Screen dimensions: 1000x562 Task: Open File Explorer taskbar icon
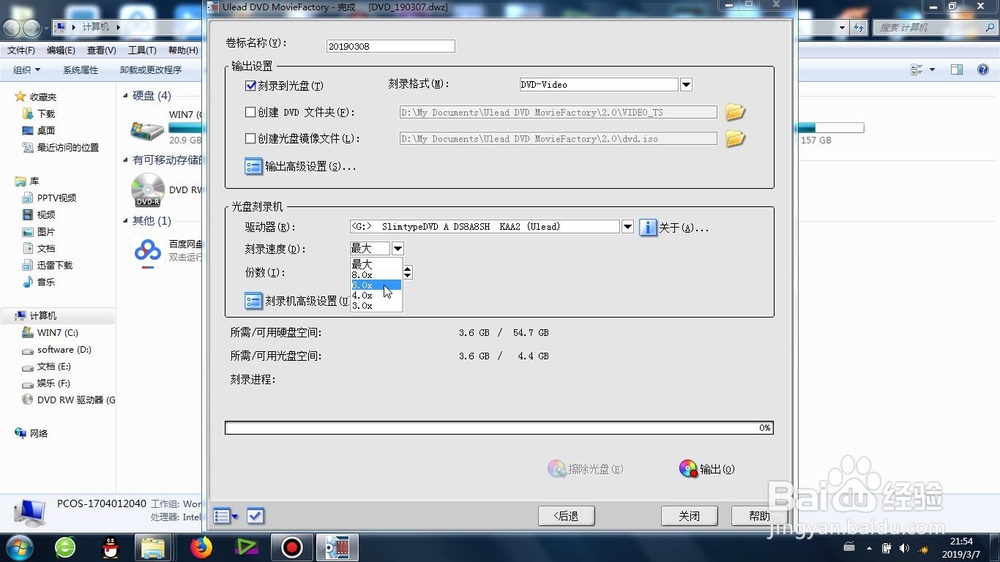pos(153,547)
